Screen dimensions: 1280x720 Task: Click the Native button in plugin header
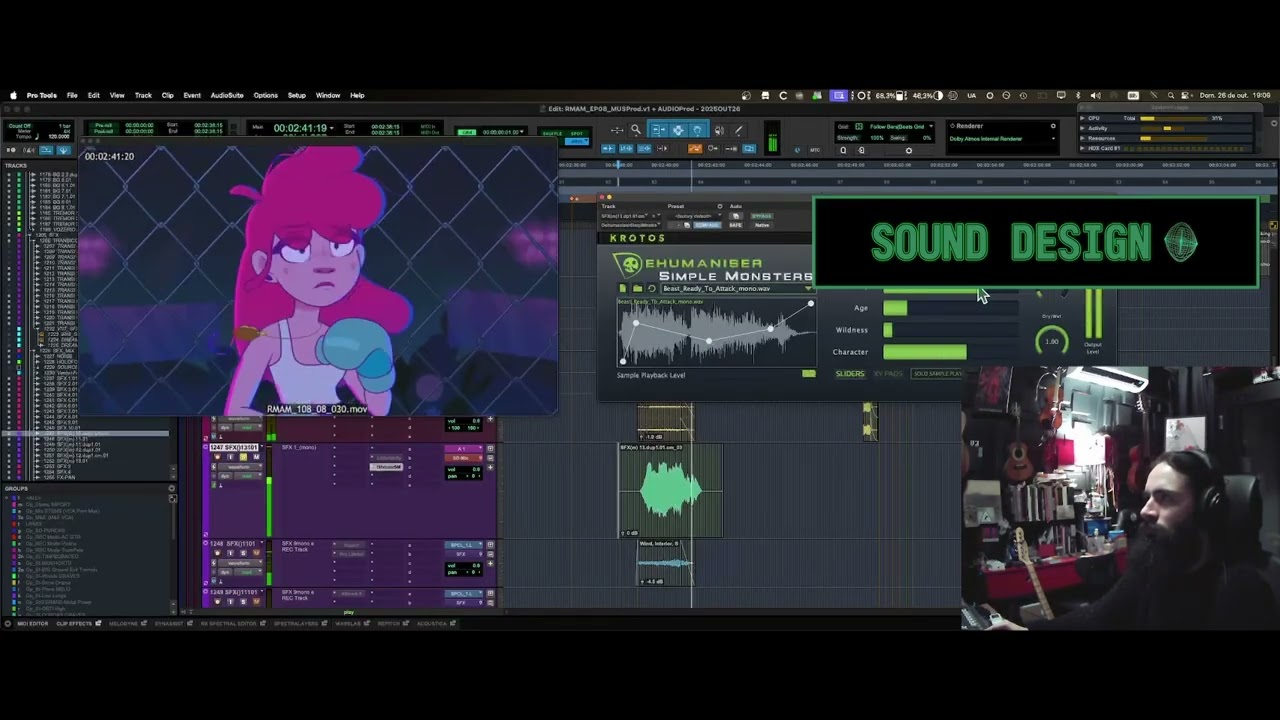pos(762,225)
